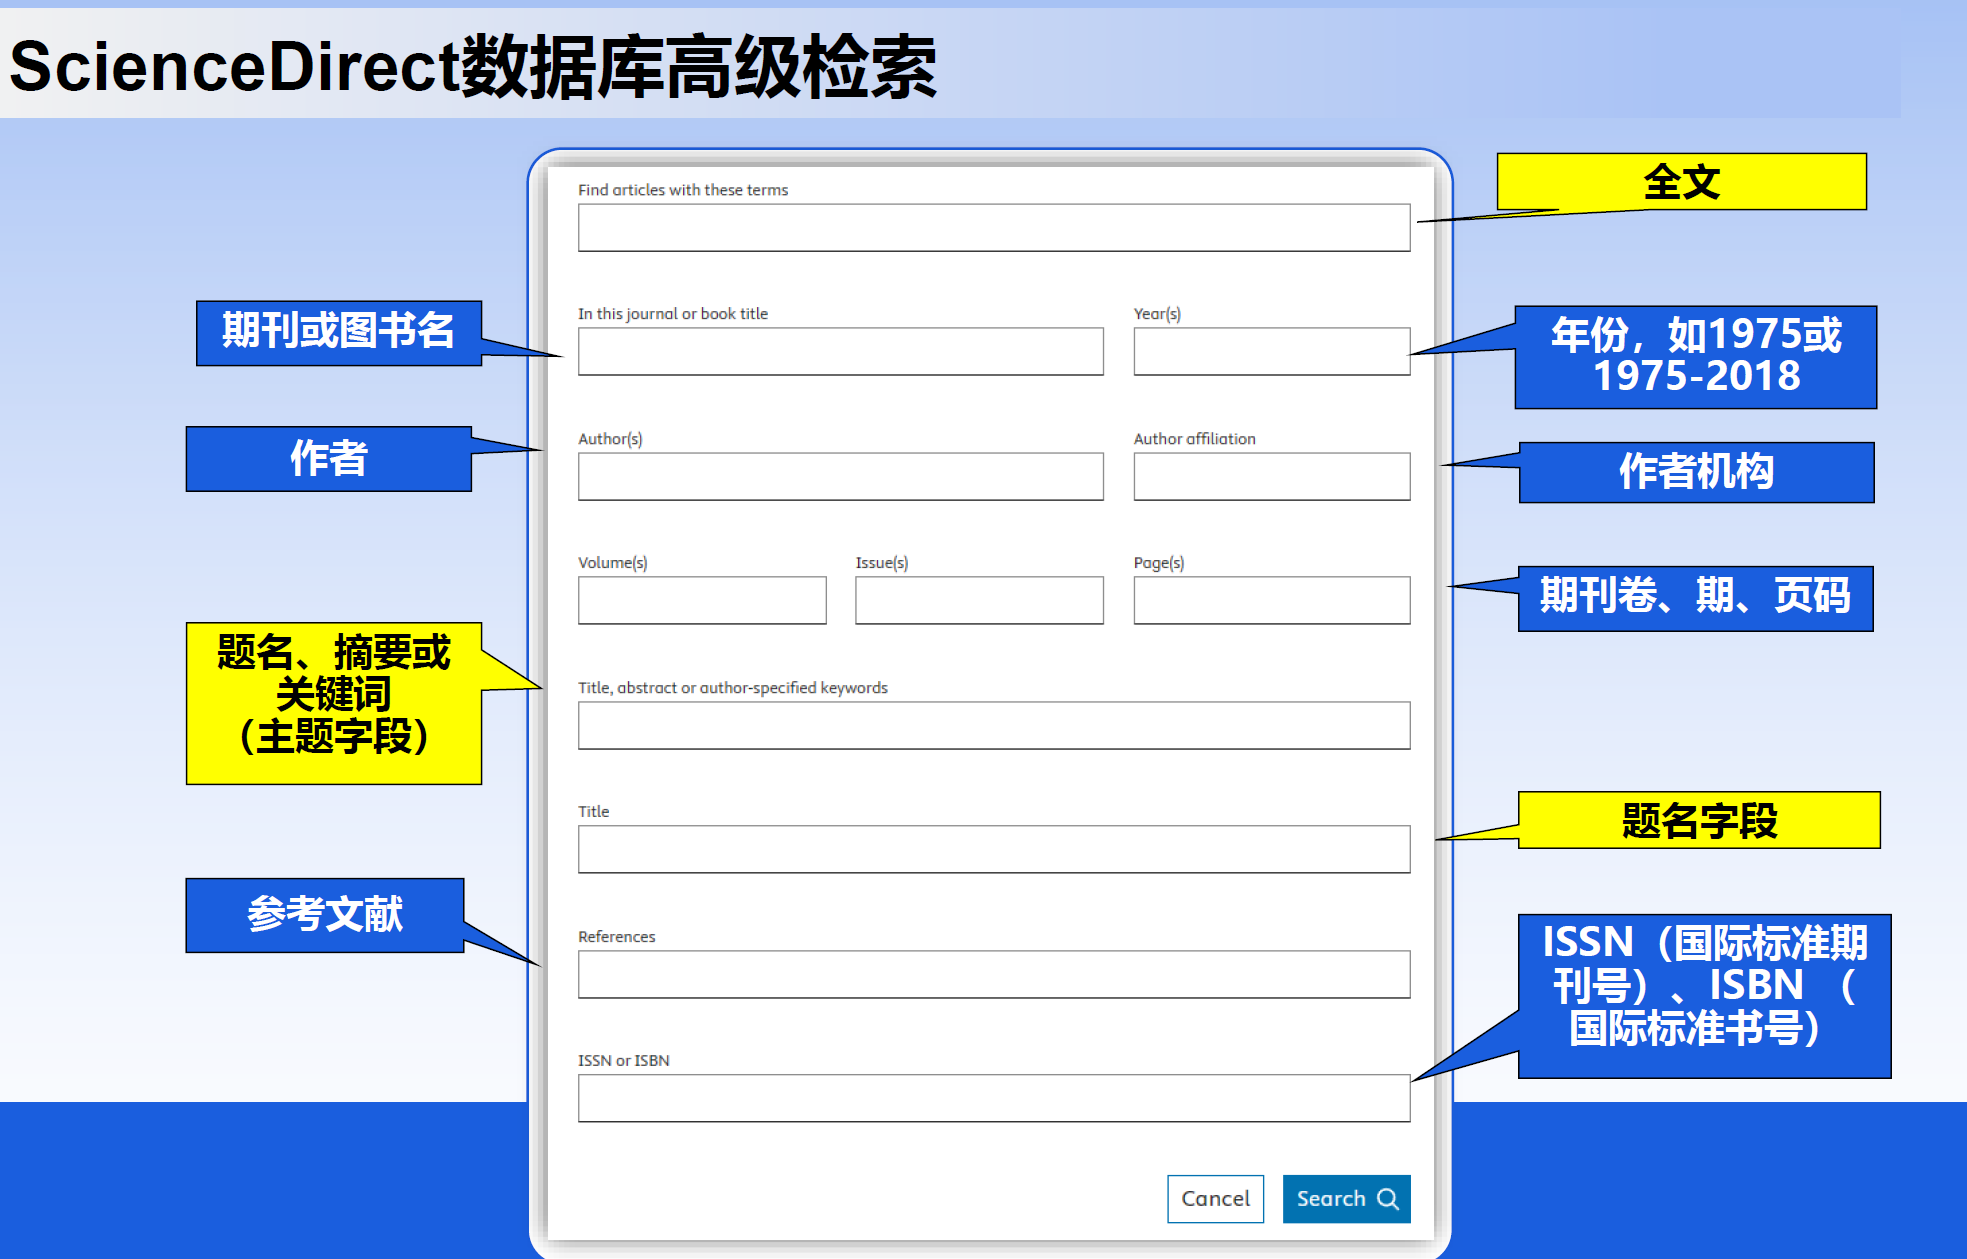1967x1259 pixels.
Task: Click the '作者' blue callout label
Action: tap(329, 459)
